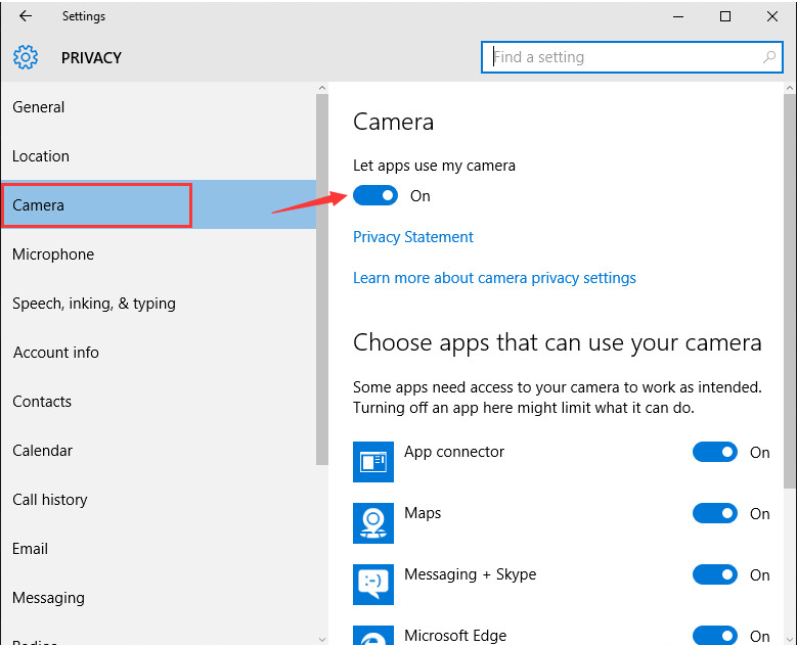Click the Microsoft Edge app icon
The width and height of the screenshot is (797, 645).
373,635
